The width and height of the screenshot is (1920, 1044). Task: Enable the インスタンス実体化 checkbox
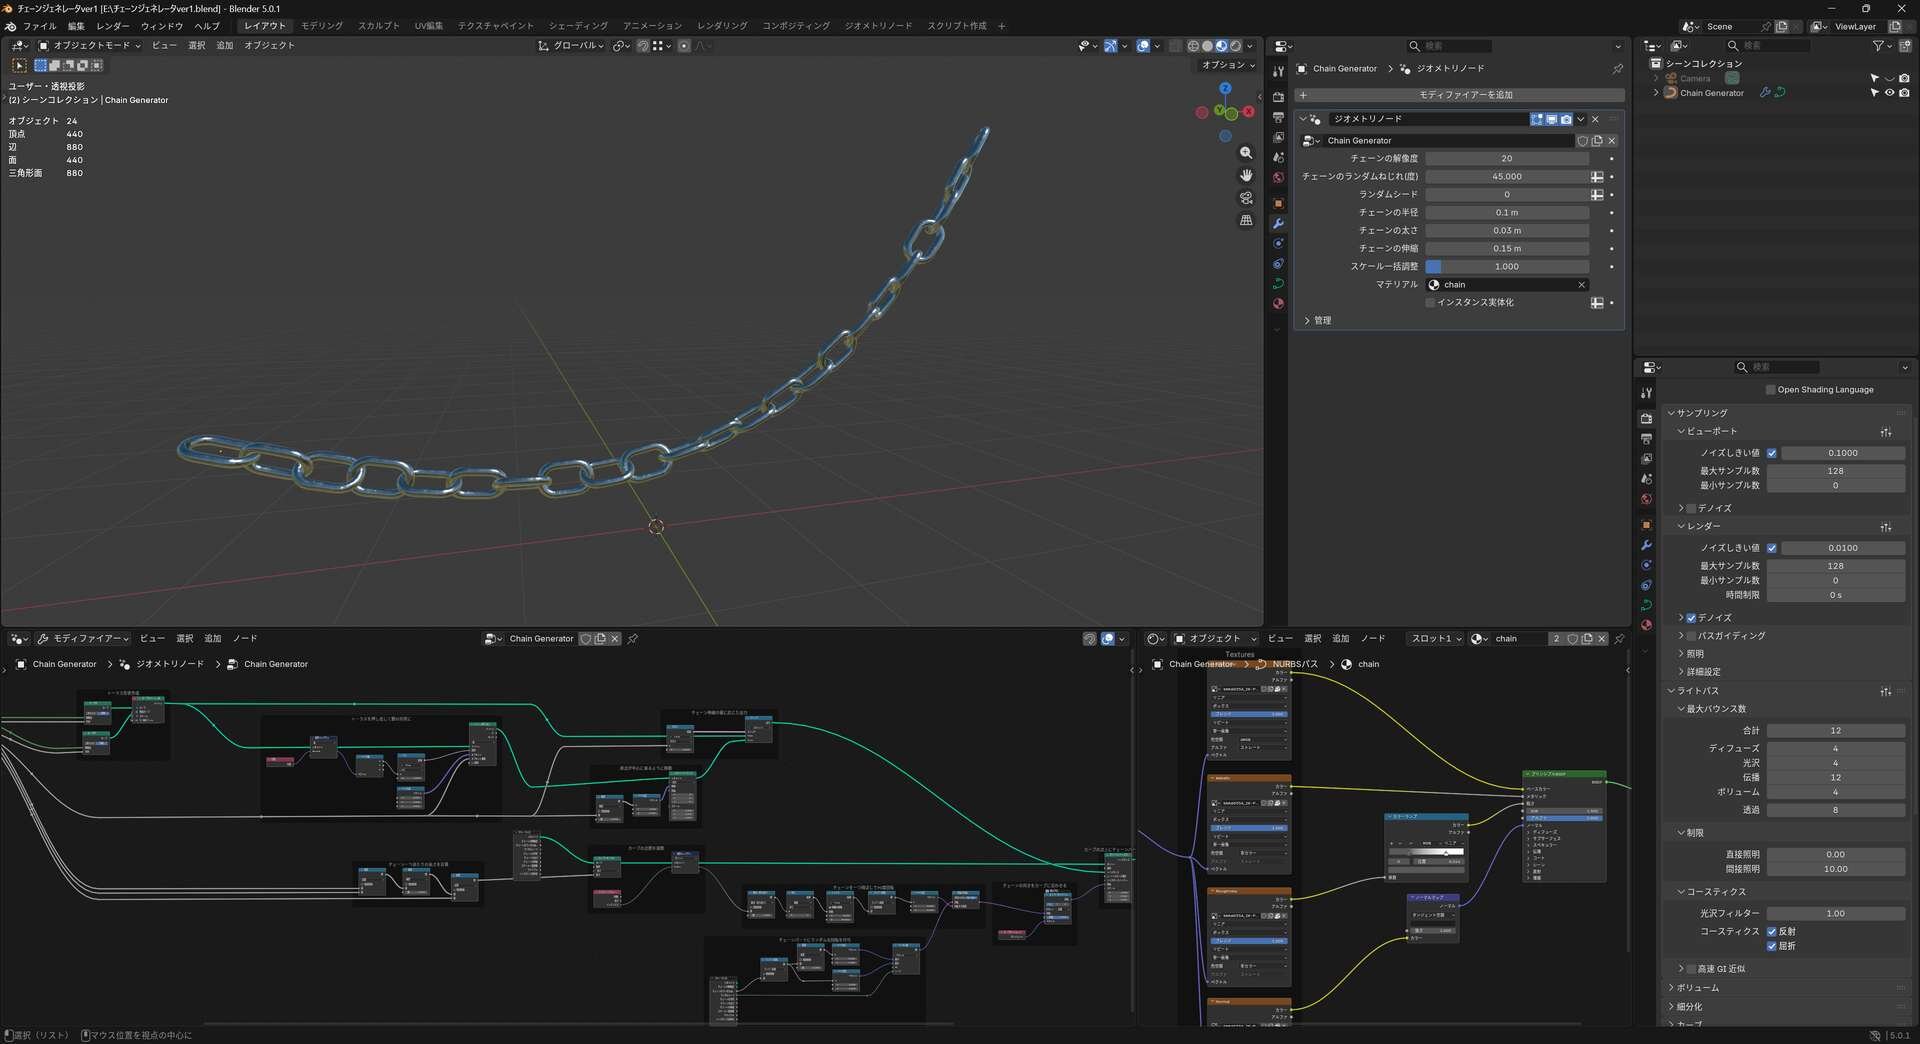click(1431, 303)
